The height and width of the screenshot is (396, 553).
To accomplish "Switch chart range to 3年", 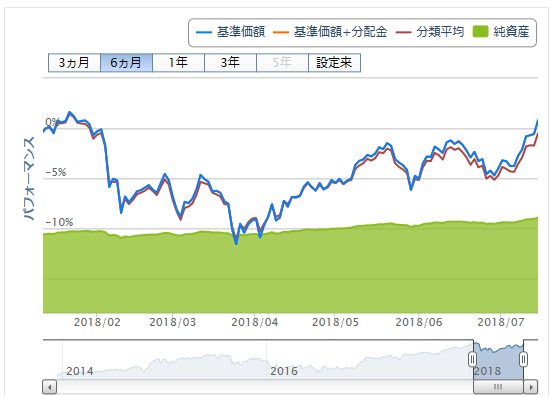I will (x=230, y=63).
